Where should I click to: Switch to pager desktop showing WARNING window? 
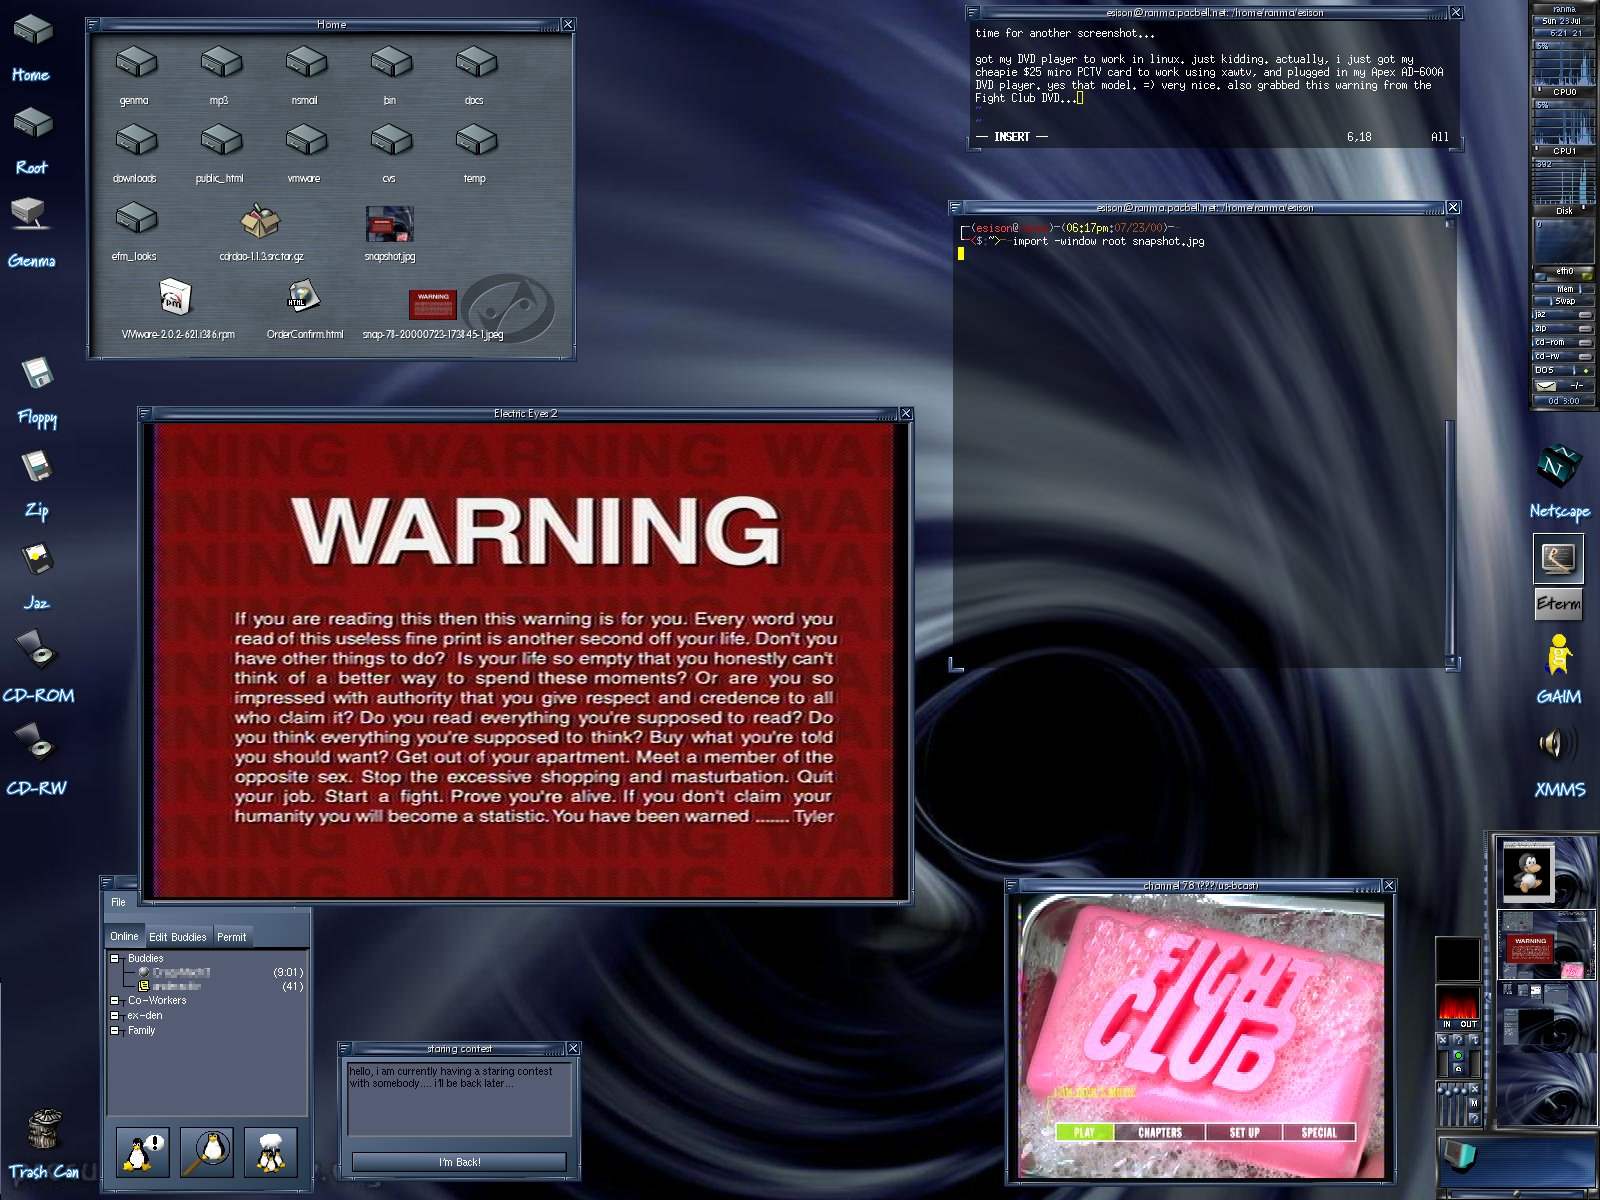1545,944
